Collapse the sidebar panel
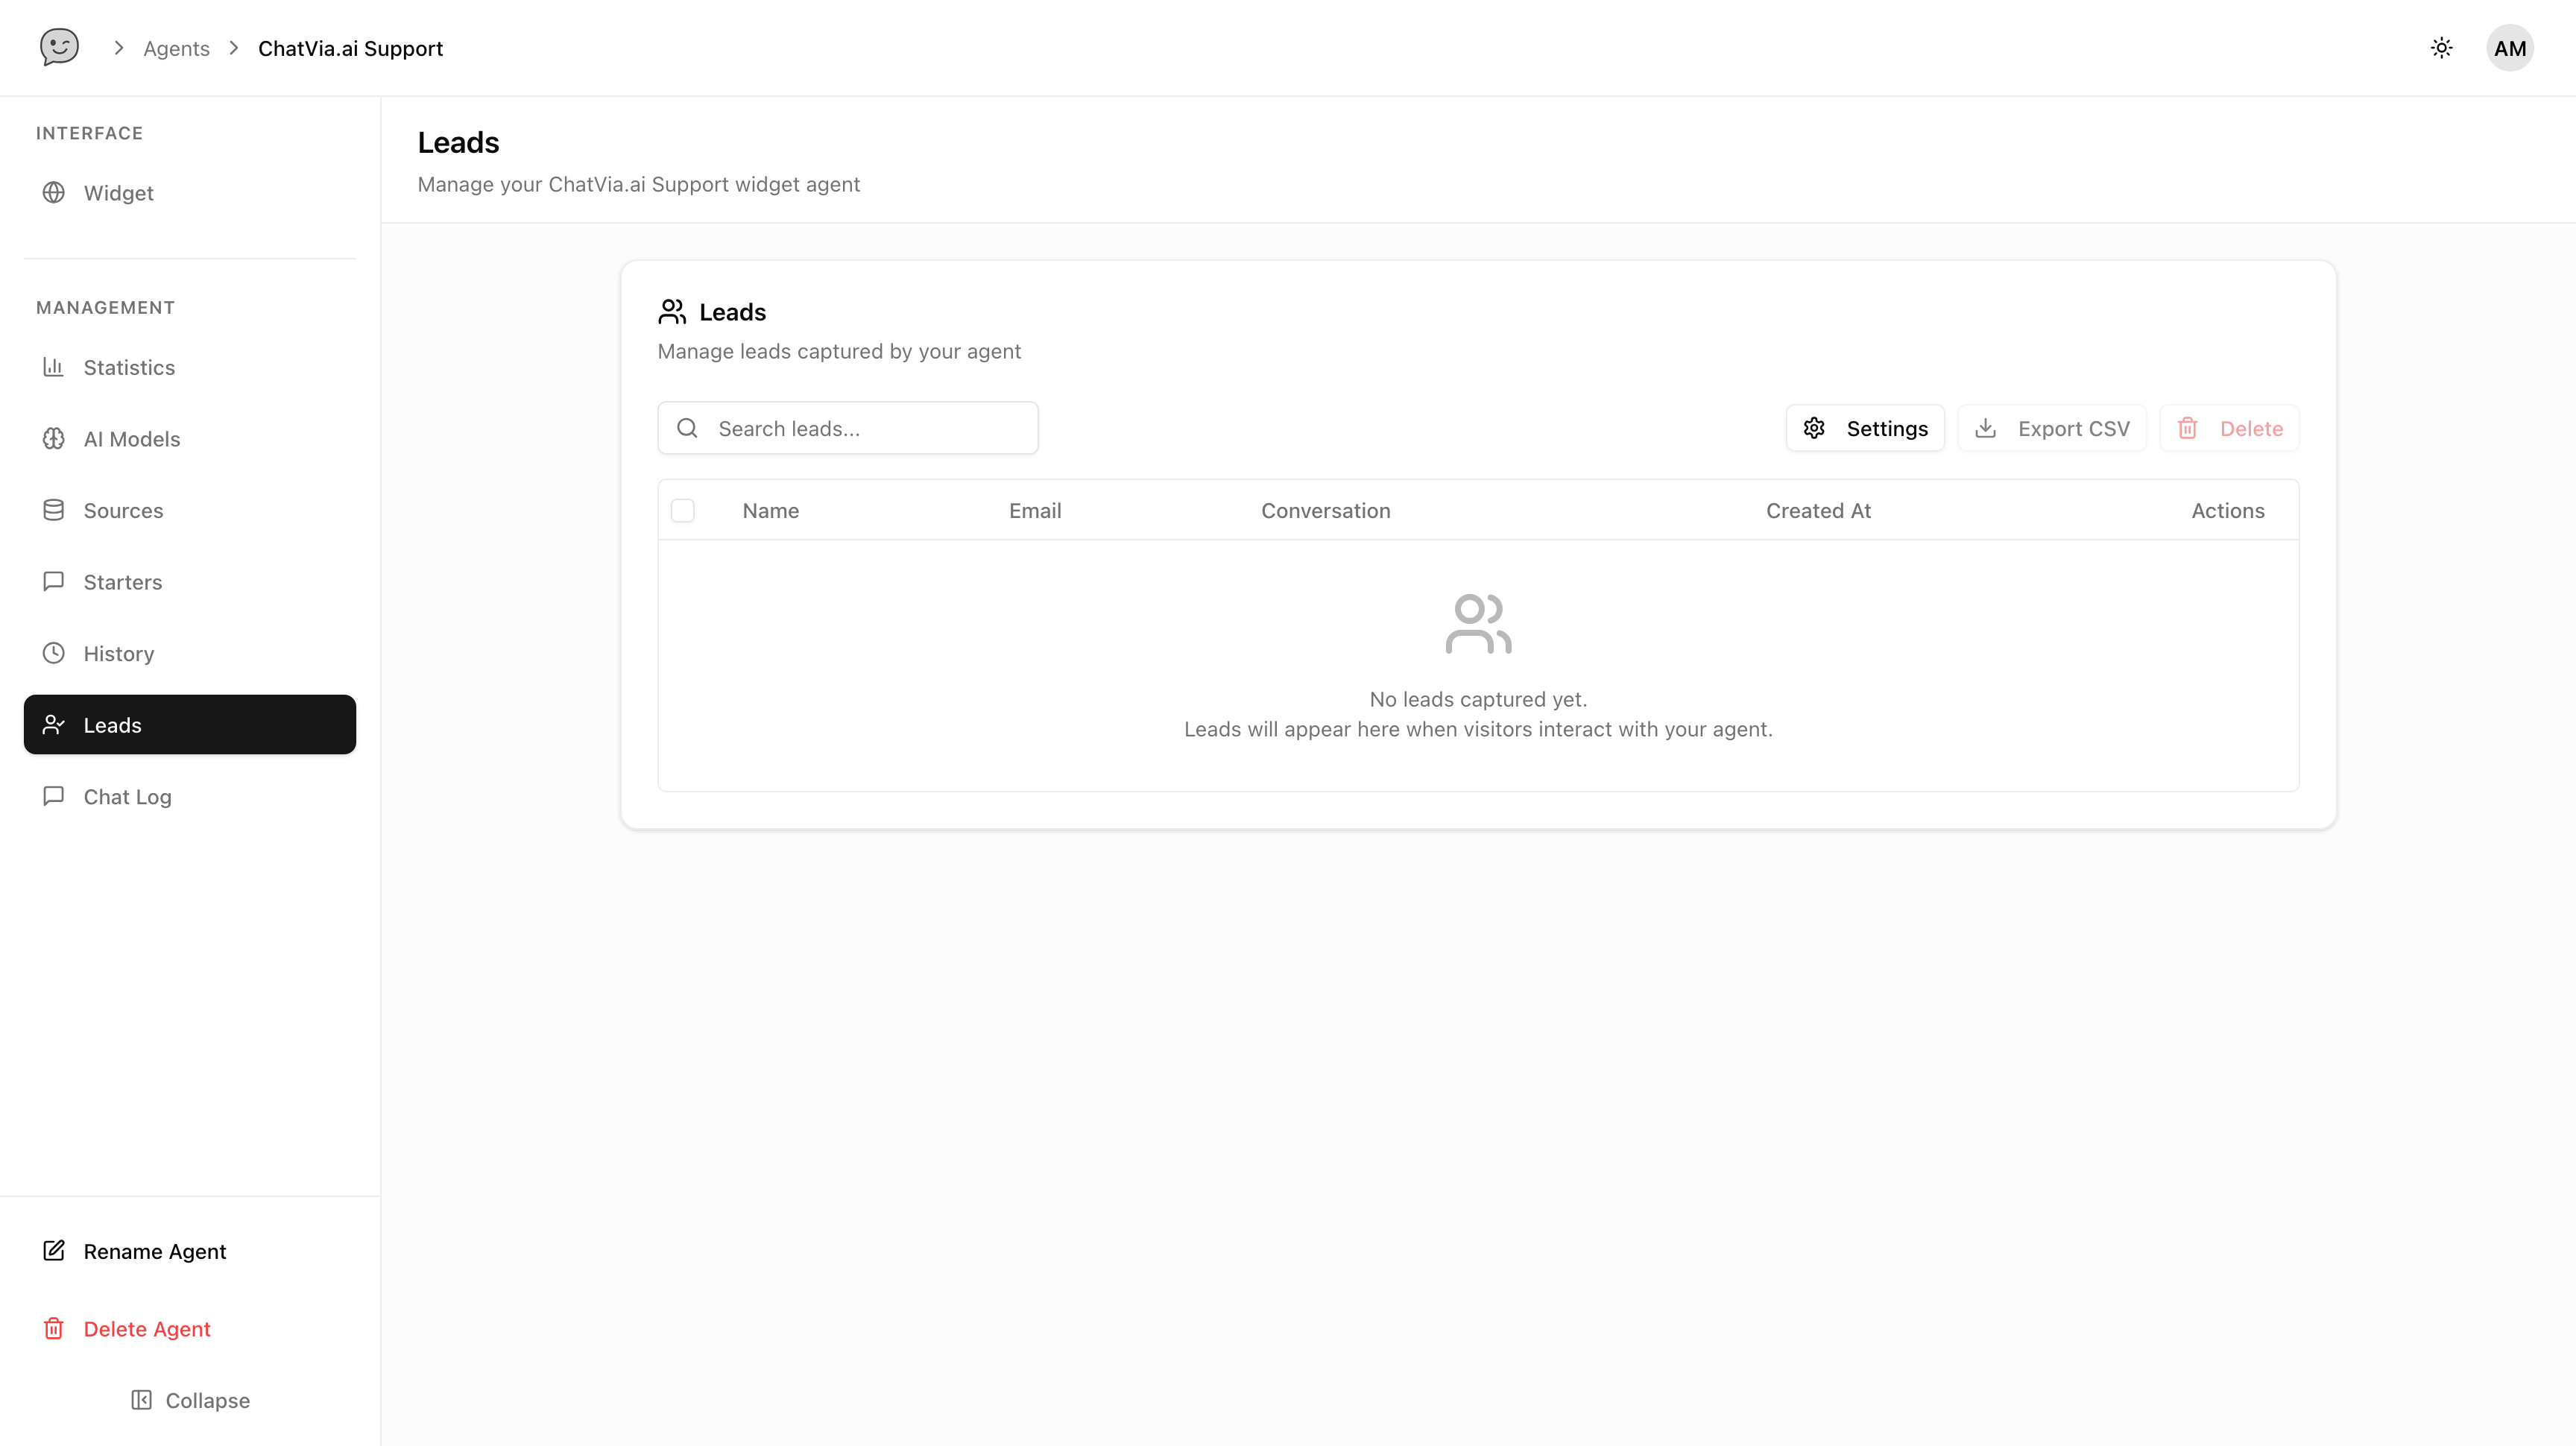The height and width of the screenshot is (1446, 2576). point(190,1400)
